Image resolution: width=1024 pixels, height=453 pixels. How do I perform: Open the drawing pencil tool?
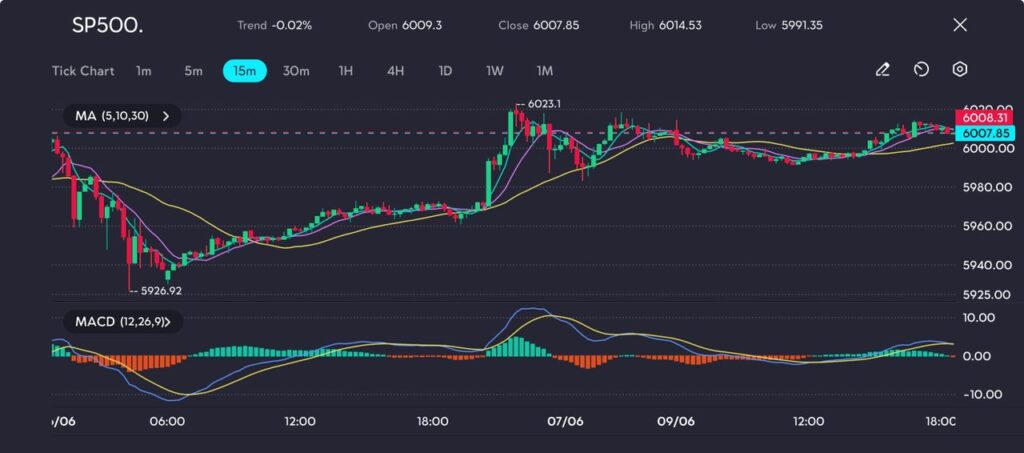point(882,70)
